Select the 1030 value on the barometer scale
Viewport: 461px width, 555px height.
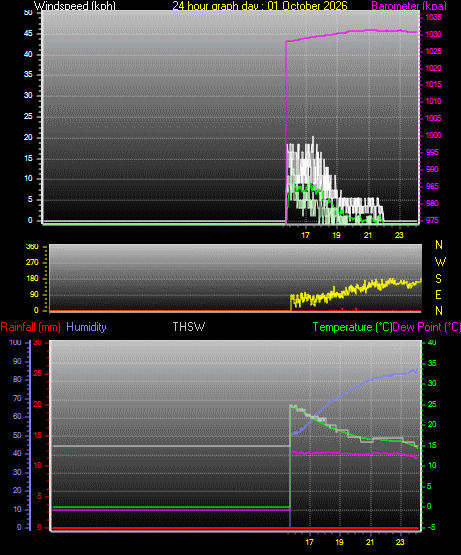(x=433, y=34)
